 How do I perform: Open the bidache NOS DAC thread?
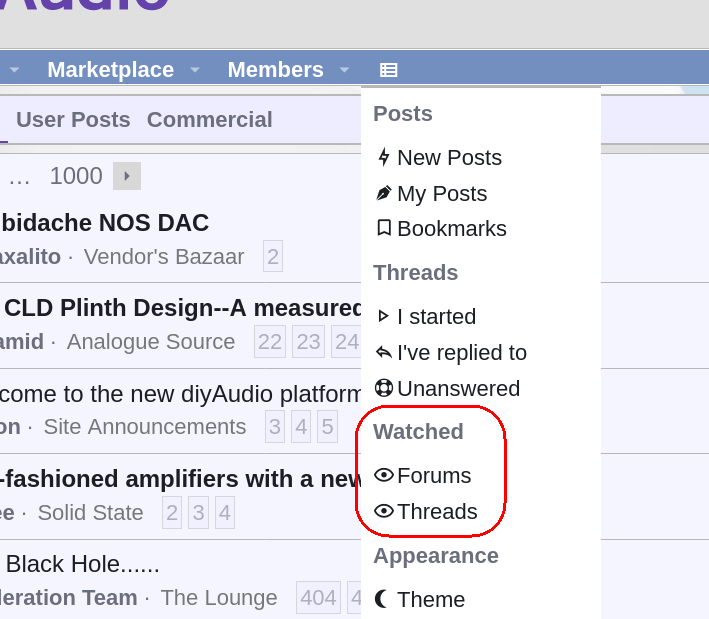point(105,222)
